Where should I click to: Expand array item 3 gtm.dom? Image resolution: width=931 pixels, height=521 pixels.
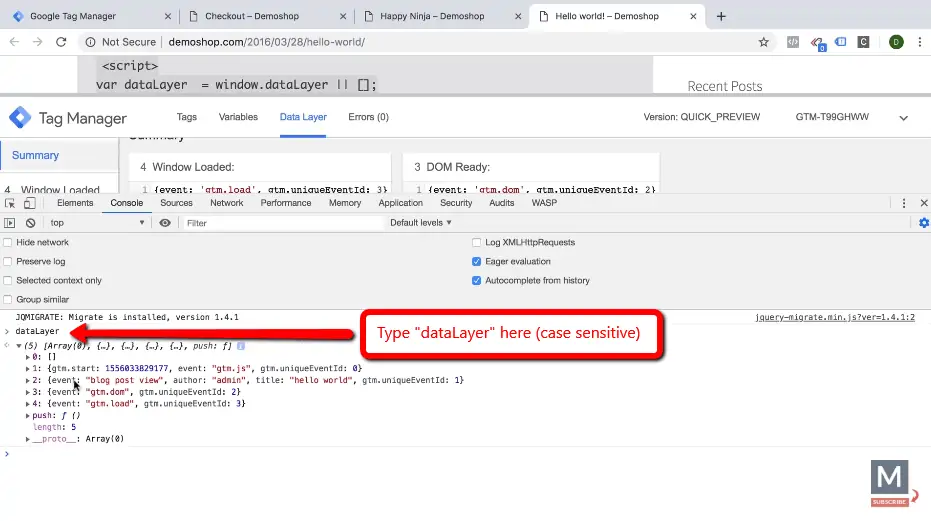point(27,392)
